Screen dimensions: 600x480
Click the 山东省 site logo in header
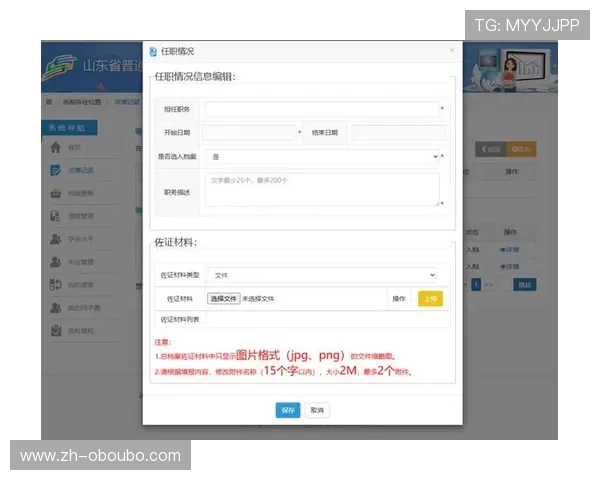point(60,67)
